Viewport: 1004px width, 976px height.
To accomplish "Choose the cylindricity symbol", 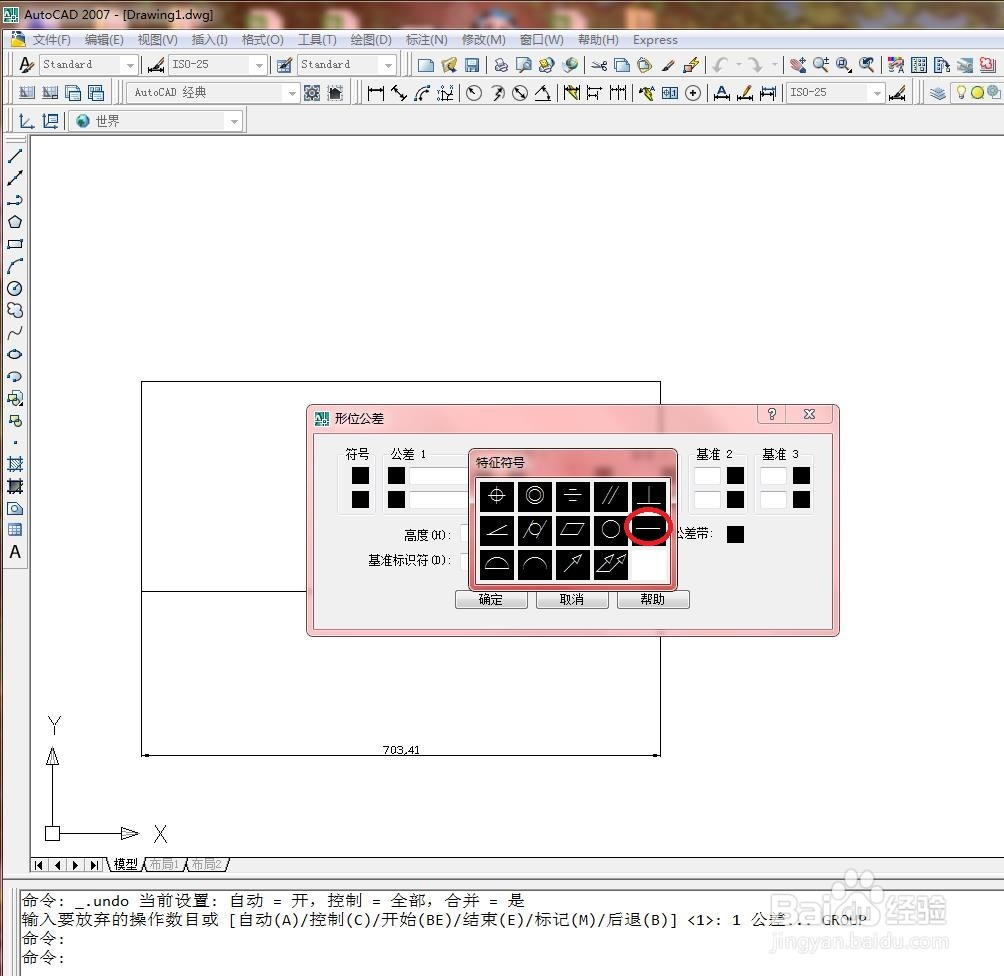I will (x=535, y=529).
